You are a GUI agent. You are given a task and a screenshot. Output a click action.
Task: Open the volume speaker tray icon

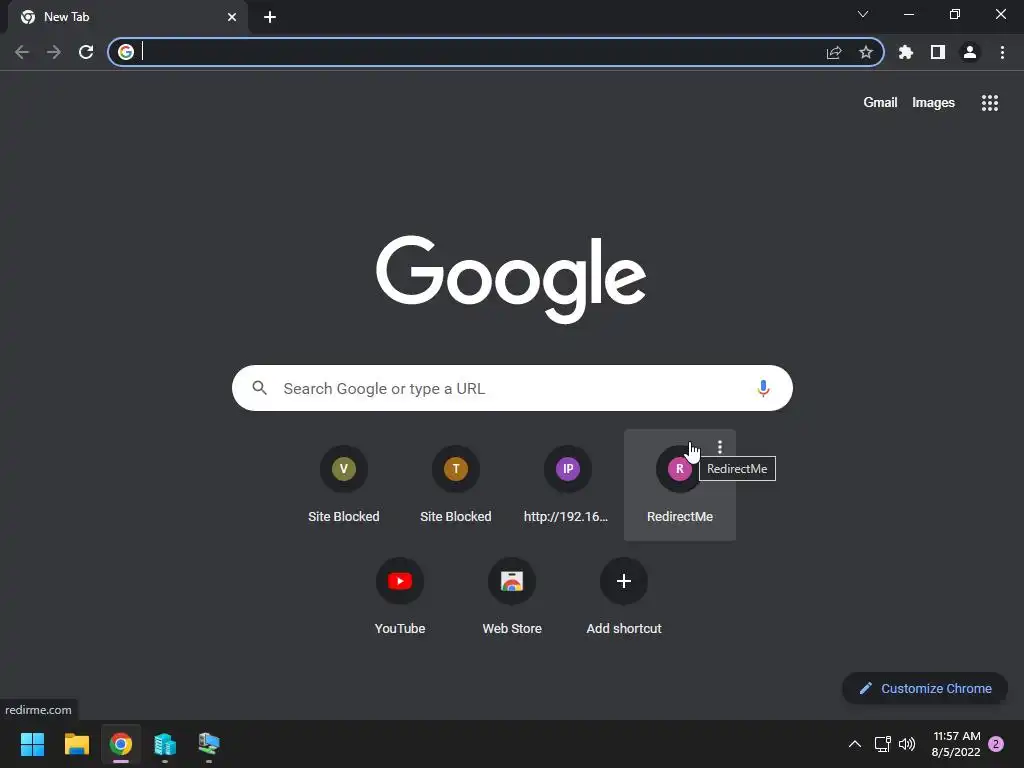907,744
